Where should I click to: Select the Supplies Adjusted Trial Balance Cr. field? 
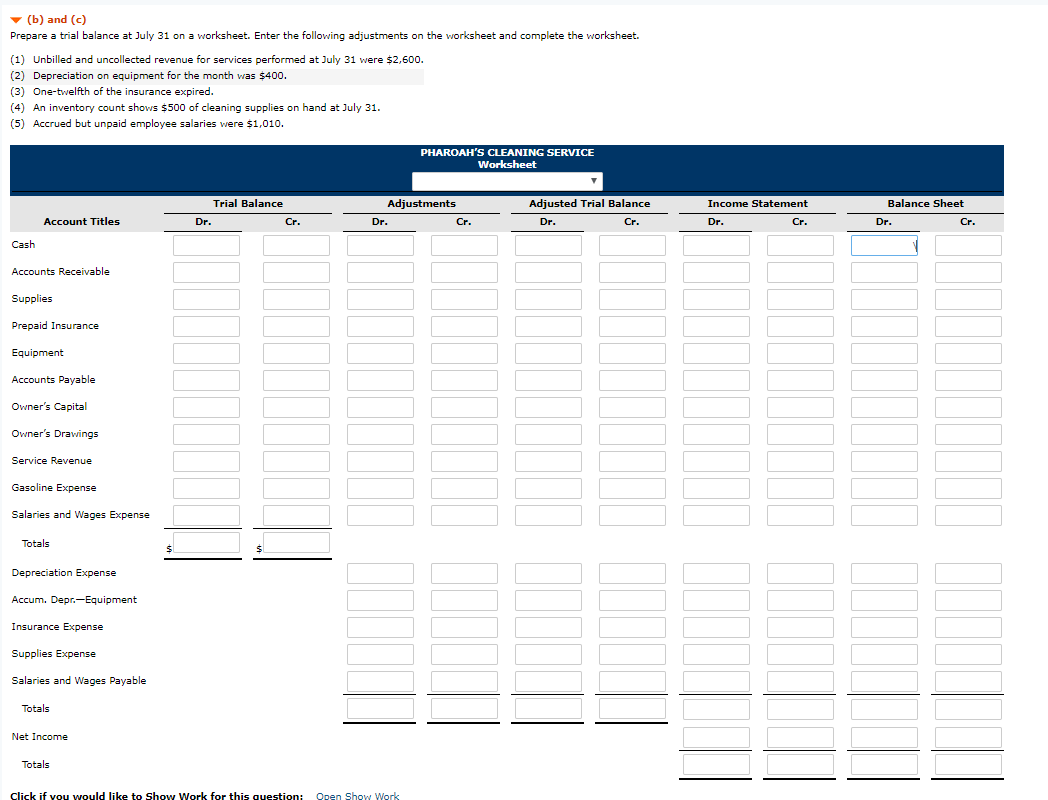[631, 298]
